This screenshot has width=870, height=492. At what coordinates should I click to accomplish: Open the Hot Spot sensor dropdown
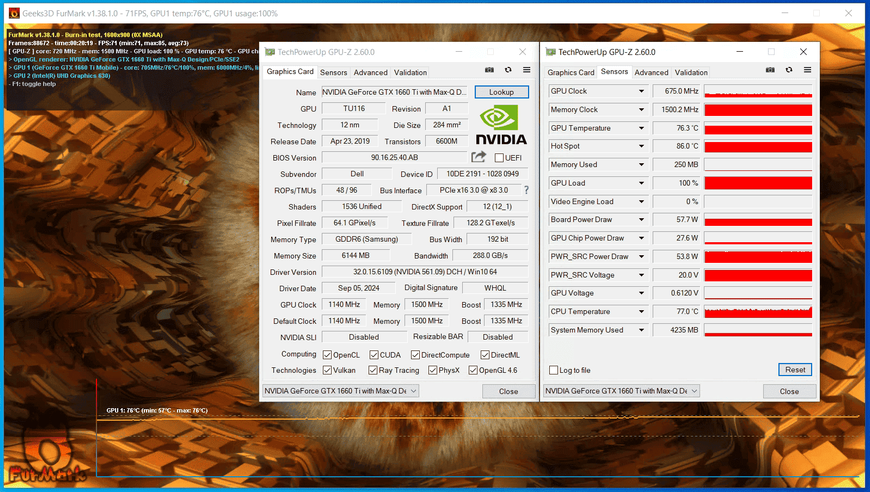coord(641,146)
